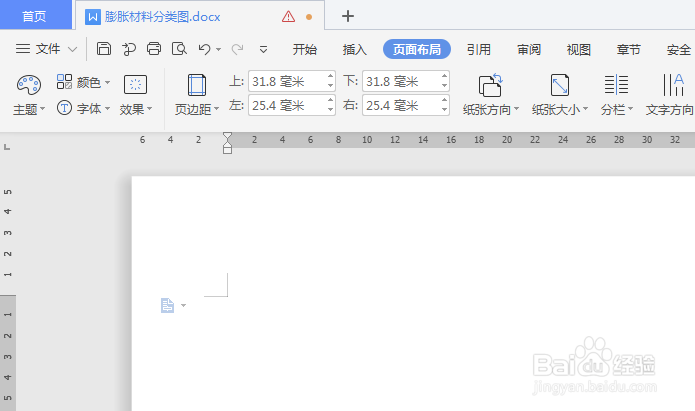This screenshot has height=411, width=695.
Task: Click the red warning triangle on document tab
Action: 288,17
